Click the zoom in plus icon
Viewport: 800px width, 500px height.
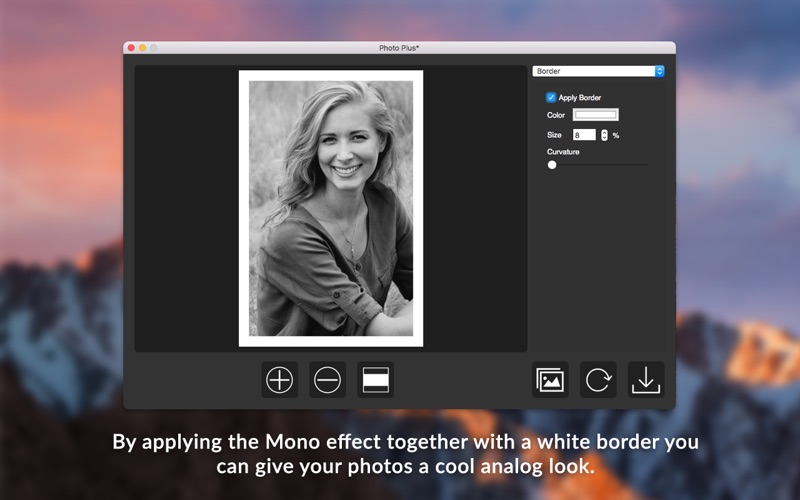coord(279,380)
